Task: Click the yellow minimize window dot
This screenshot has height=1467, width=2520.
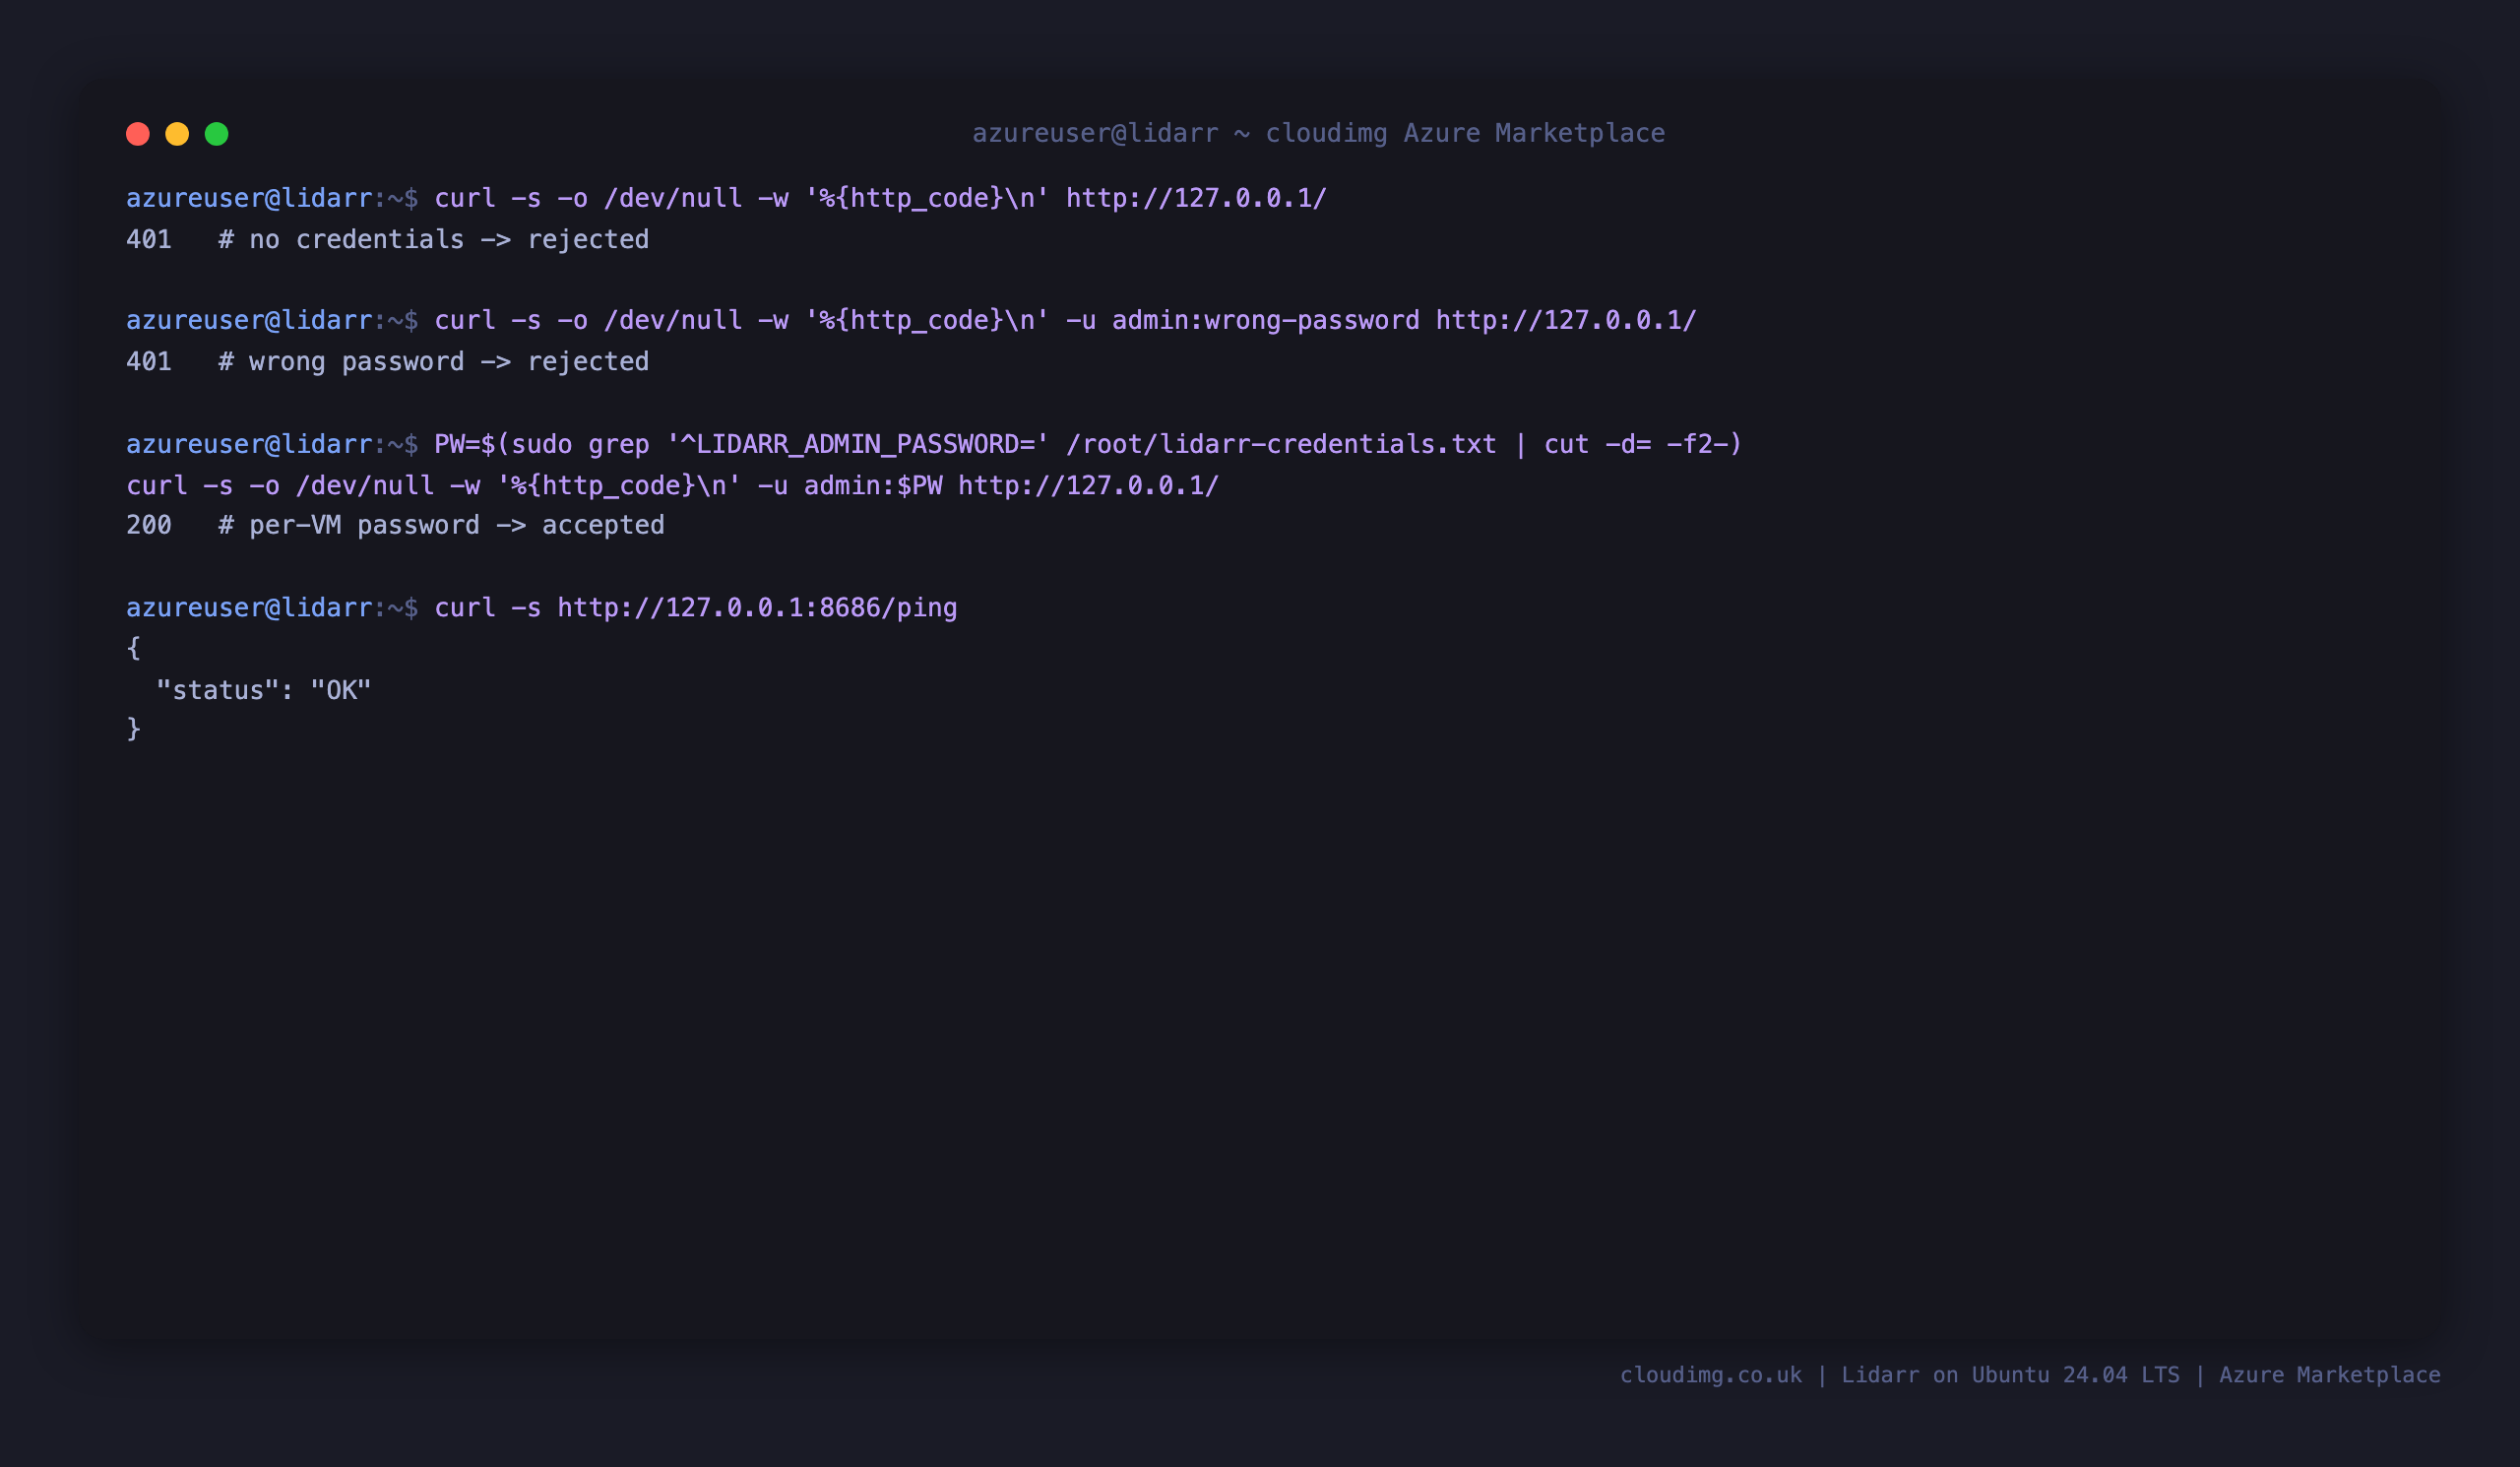Action: 177,134
